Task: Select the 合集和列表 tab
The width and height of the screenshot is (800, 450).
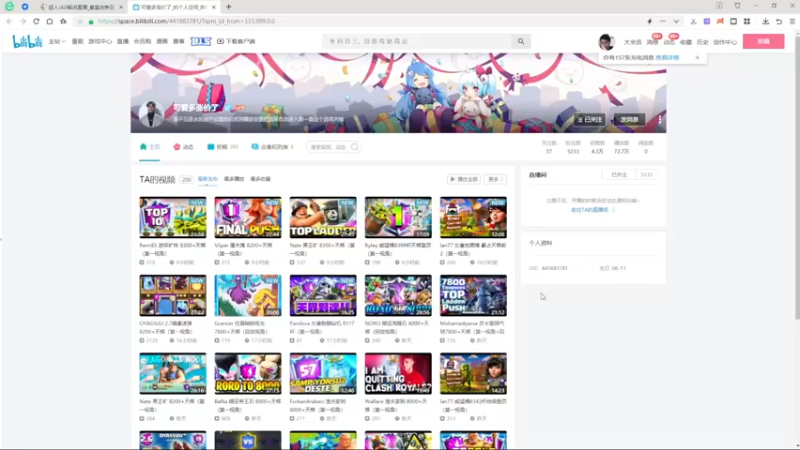Action: tap(272, 147)
